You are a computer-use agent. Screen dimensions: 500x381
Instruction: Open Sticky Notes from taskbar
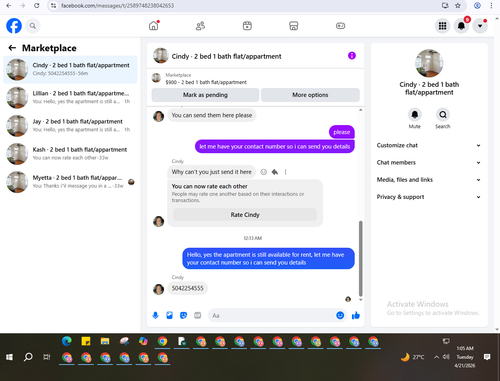(x=86, y=341)
